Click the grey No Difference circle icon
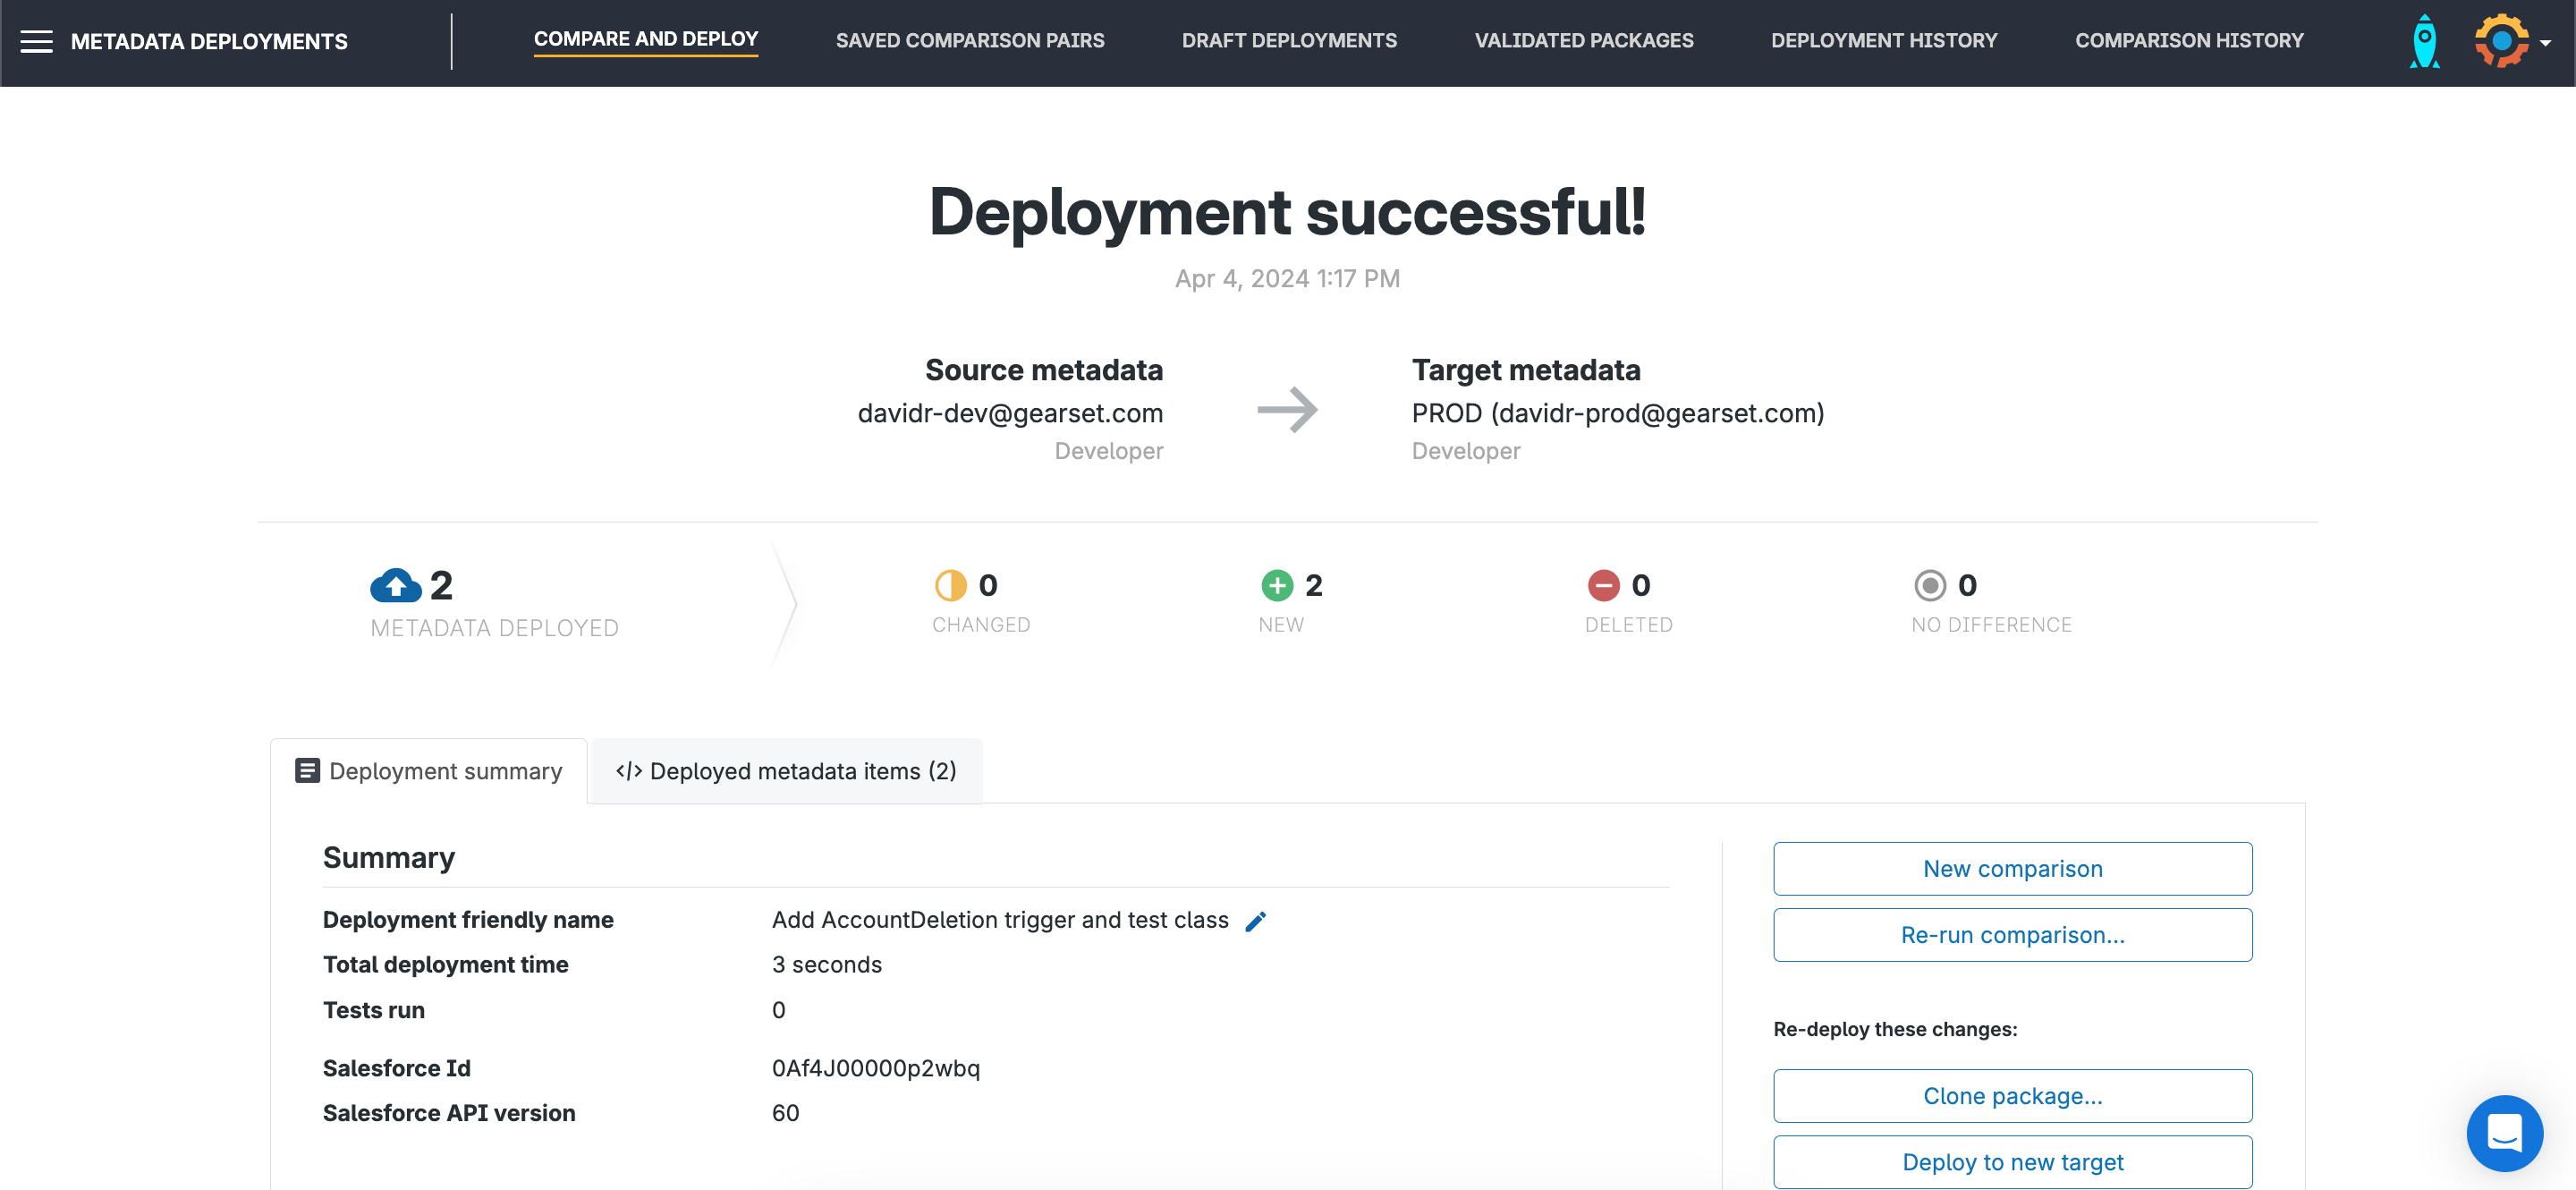 (1929, 585)
